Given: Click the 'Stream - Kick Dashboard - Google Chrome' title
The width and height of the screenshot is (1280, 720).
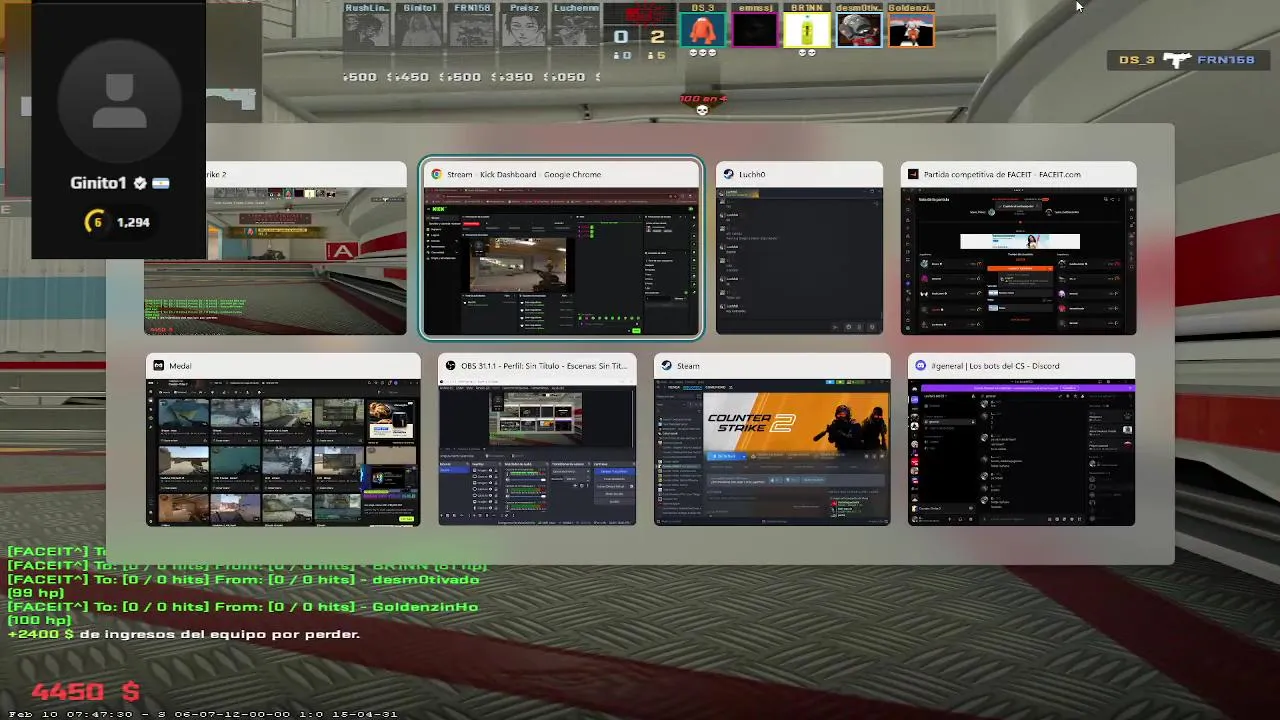Looking at the screenshot, I should click(524, 174).
